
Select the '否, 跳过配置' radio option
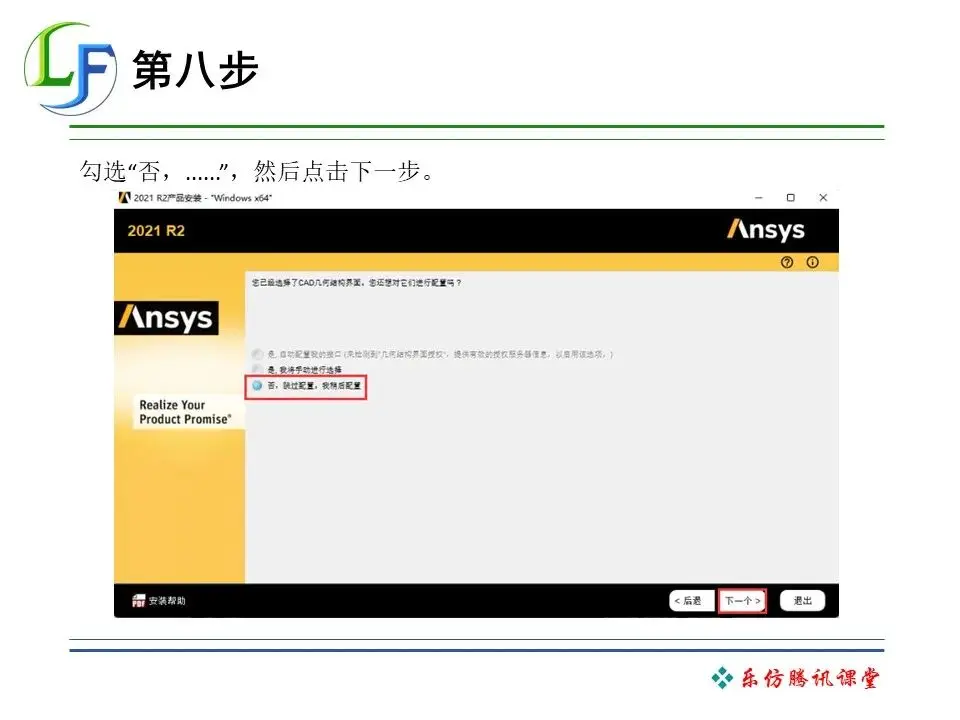point(257,385)
